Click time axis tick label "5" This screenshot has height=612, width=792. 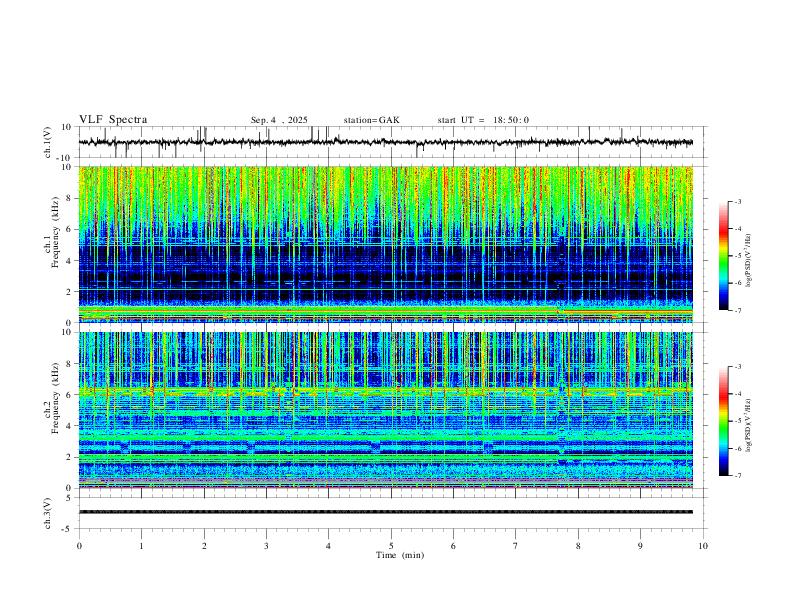coord(391,546)
